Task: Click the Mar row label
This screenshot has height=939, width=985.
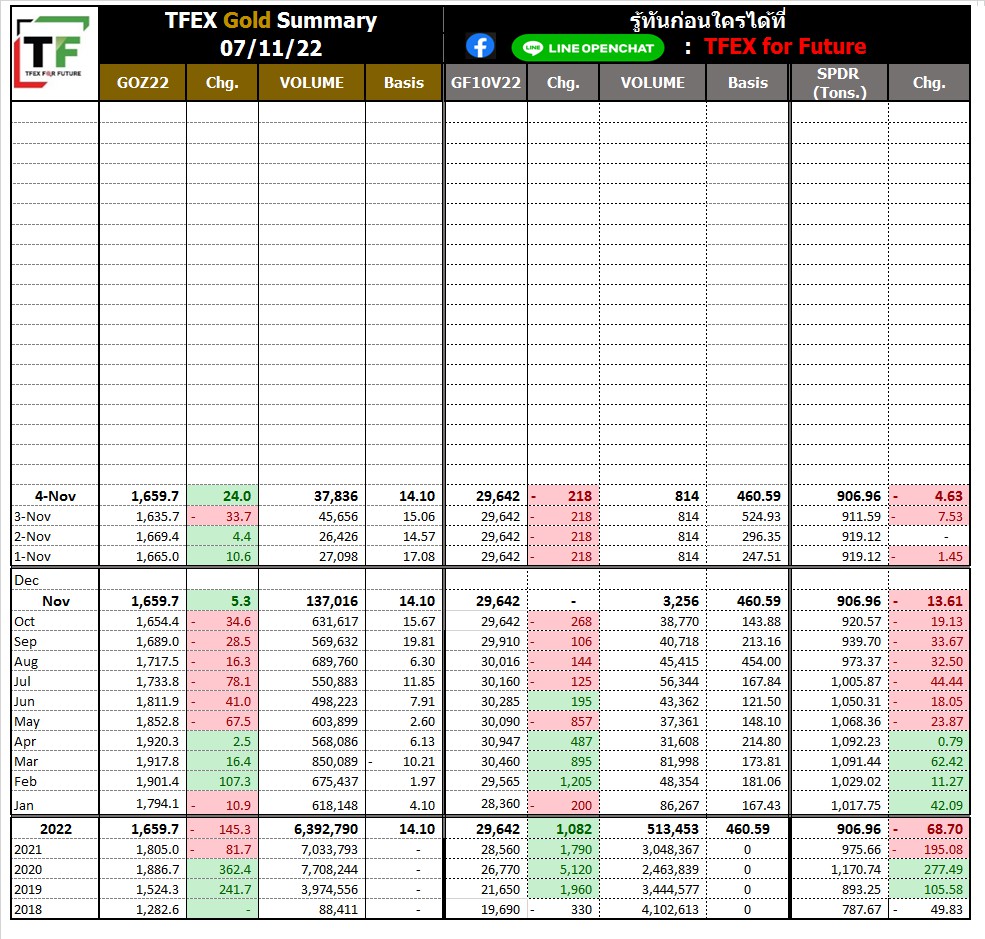Action: (26, 762)
